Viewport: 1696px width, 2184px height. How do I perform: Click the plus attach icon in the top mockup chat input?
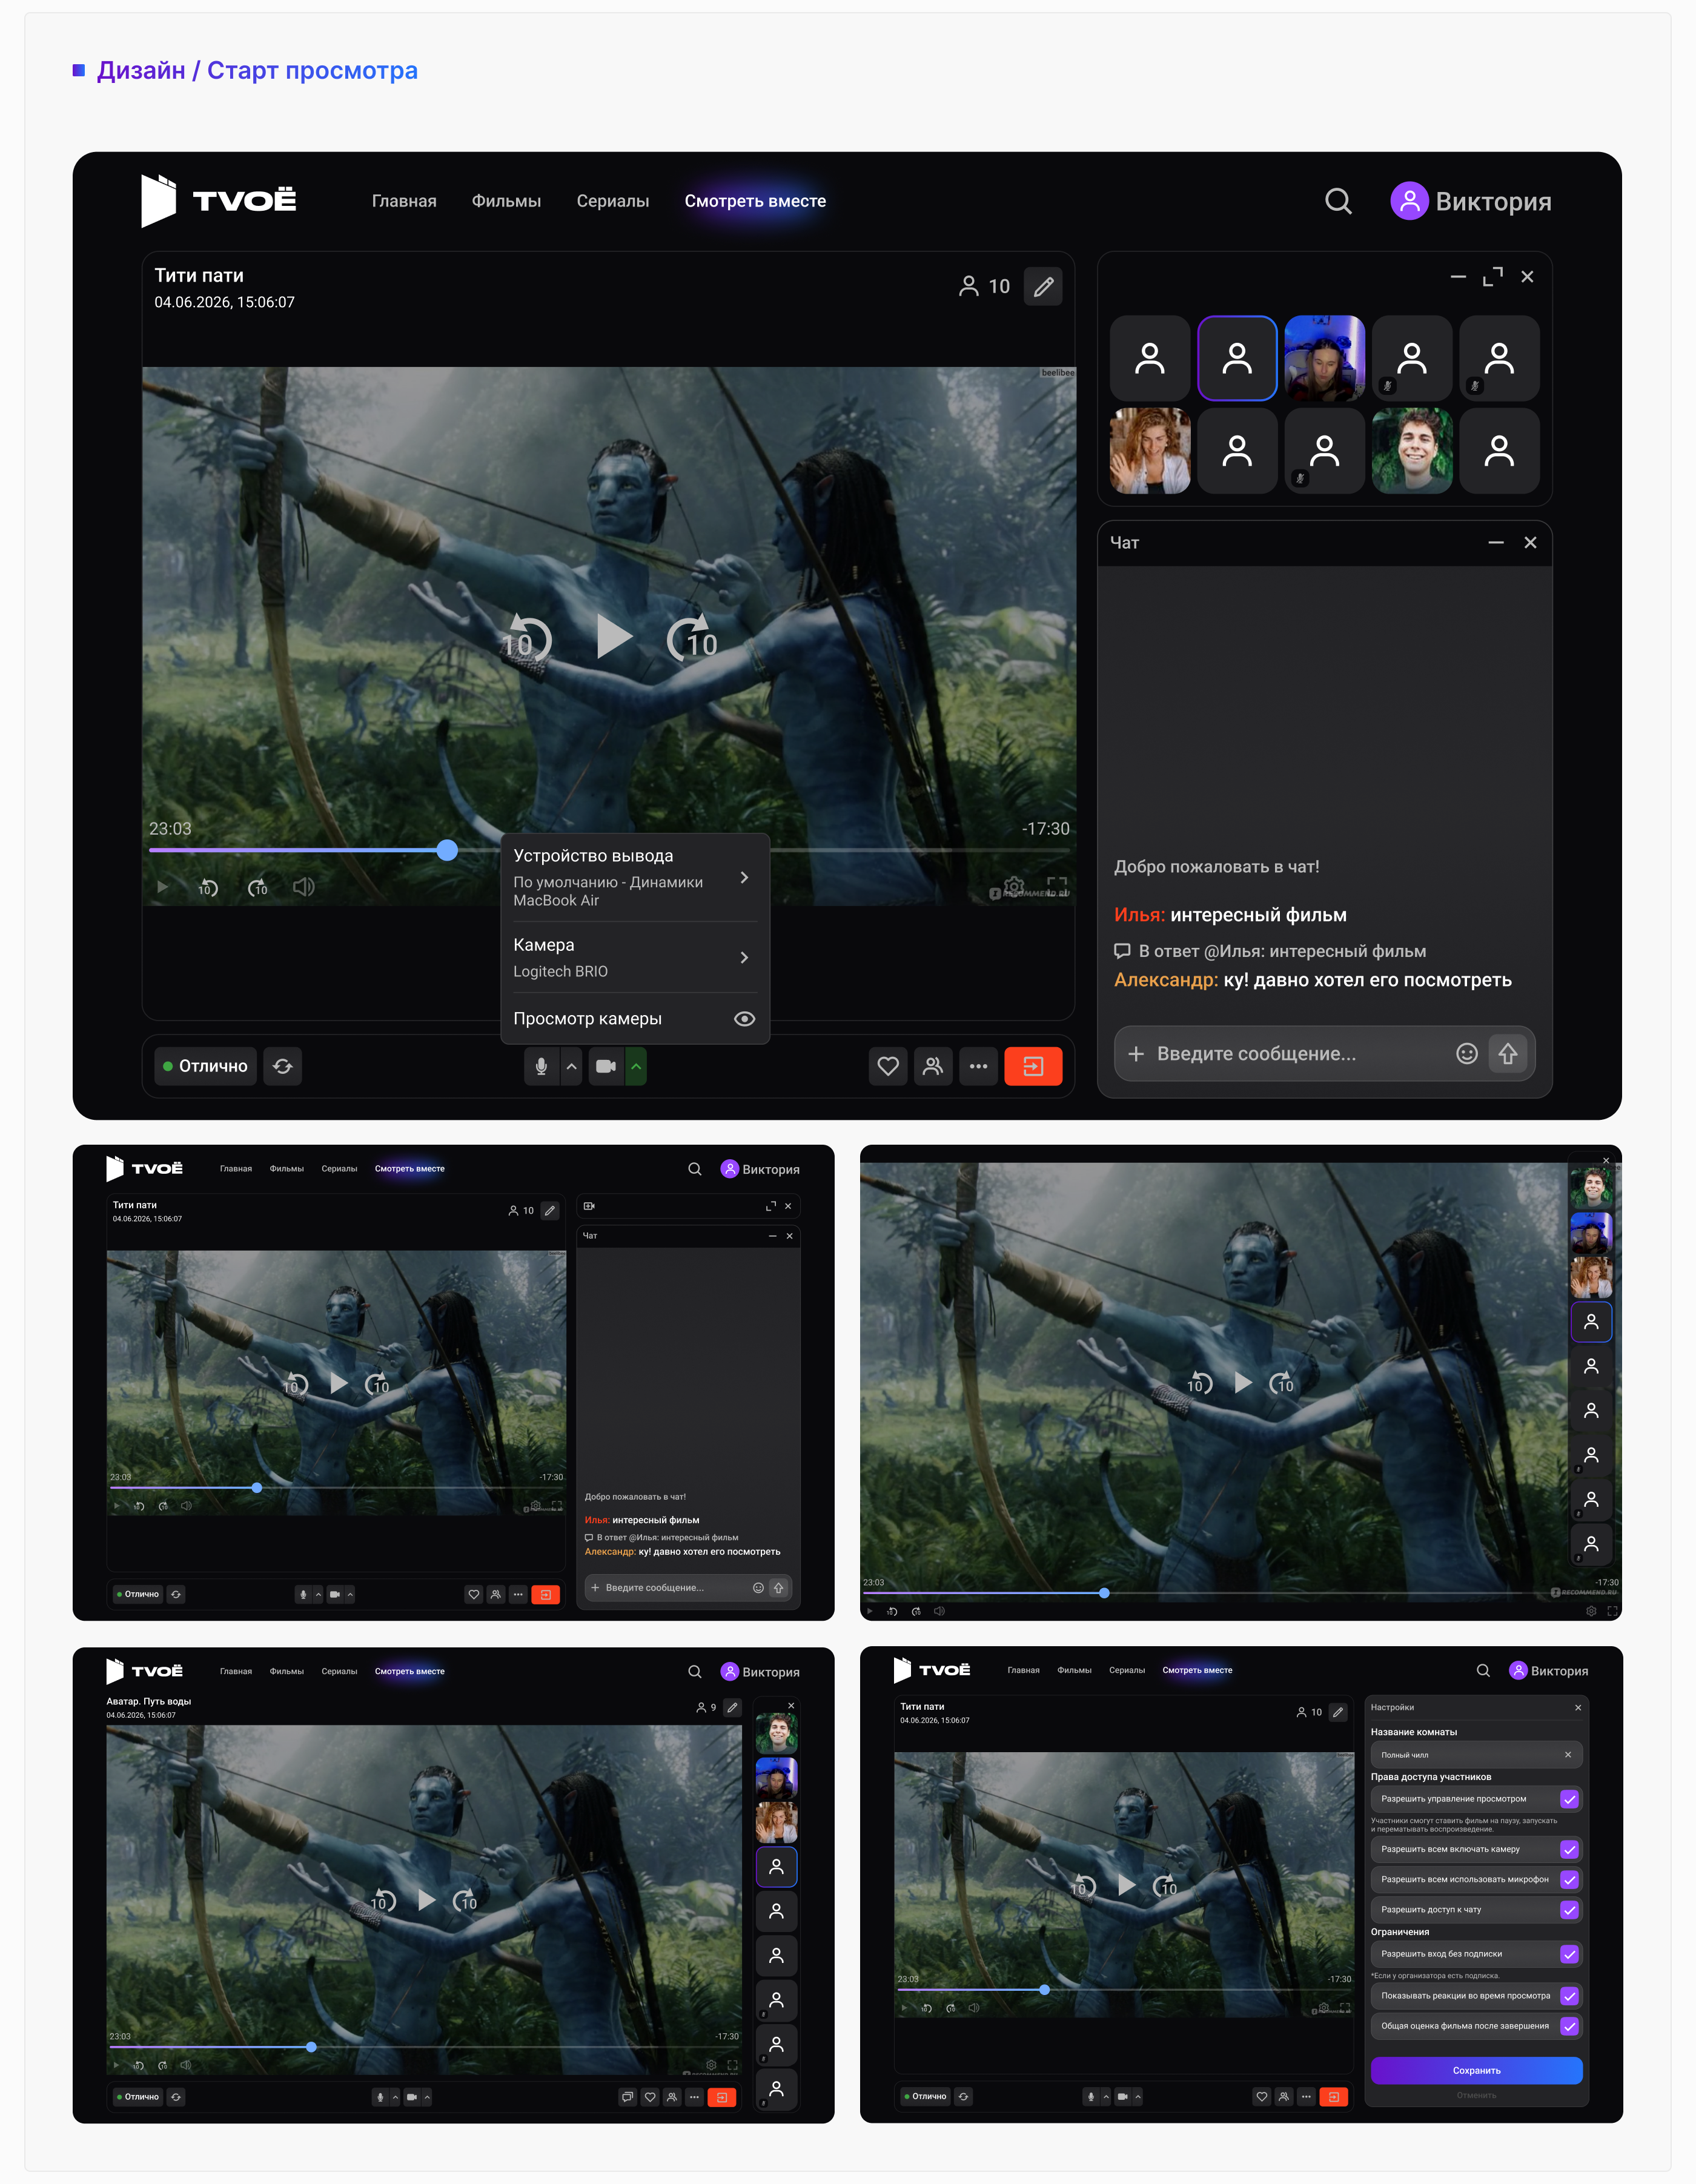click(x=1136, y=1053)
